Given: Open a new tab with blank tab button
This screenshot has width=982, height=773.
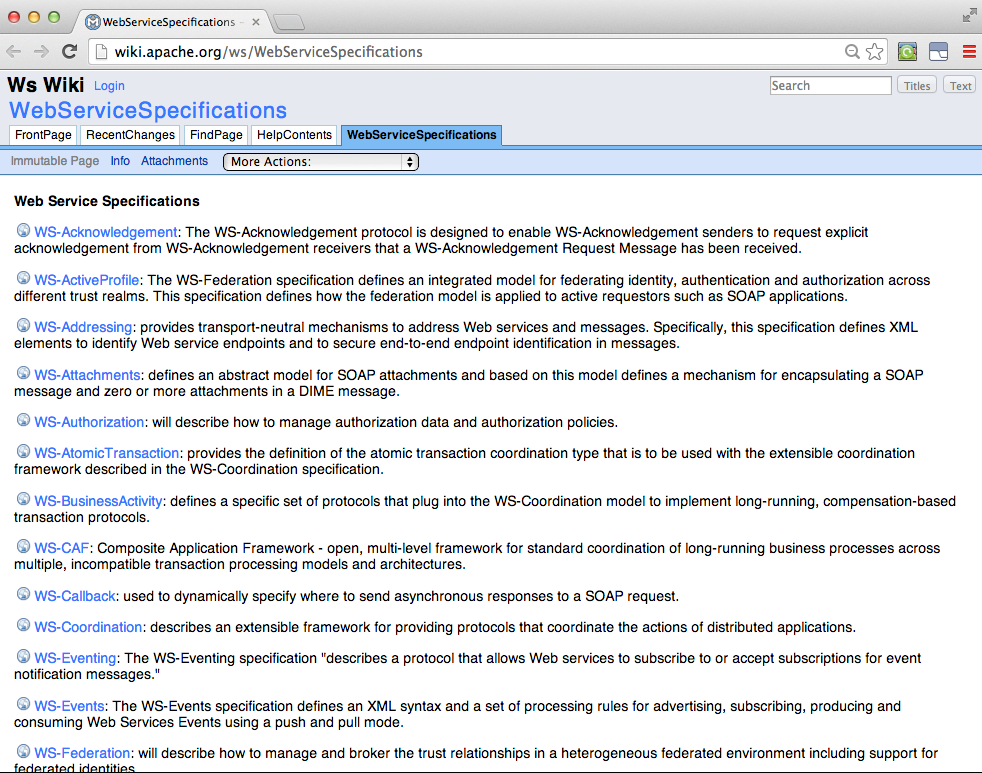Looking at the screenshot, I should [289, 23].
